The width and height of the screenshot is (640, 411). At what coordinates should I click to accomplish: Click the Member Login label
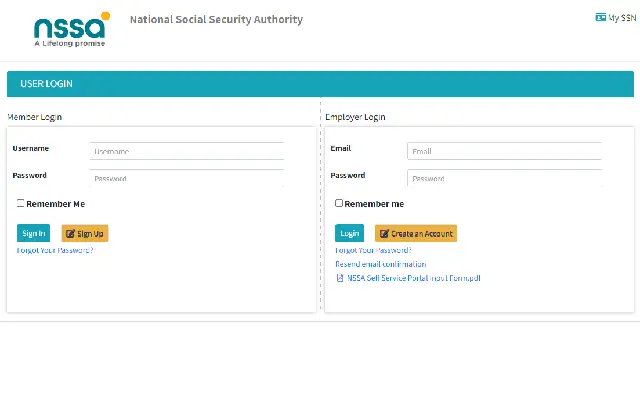point(35,117)
